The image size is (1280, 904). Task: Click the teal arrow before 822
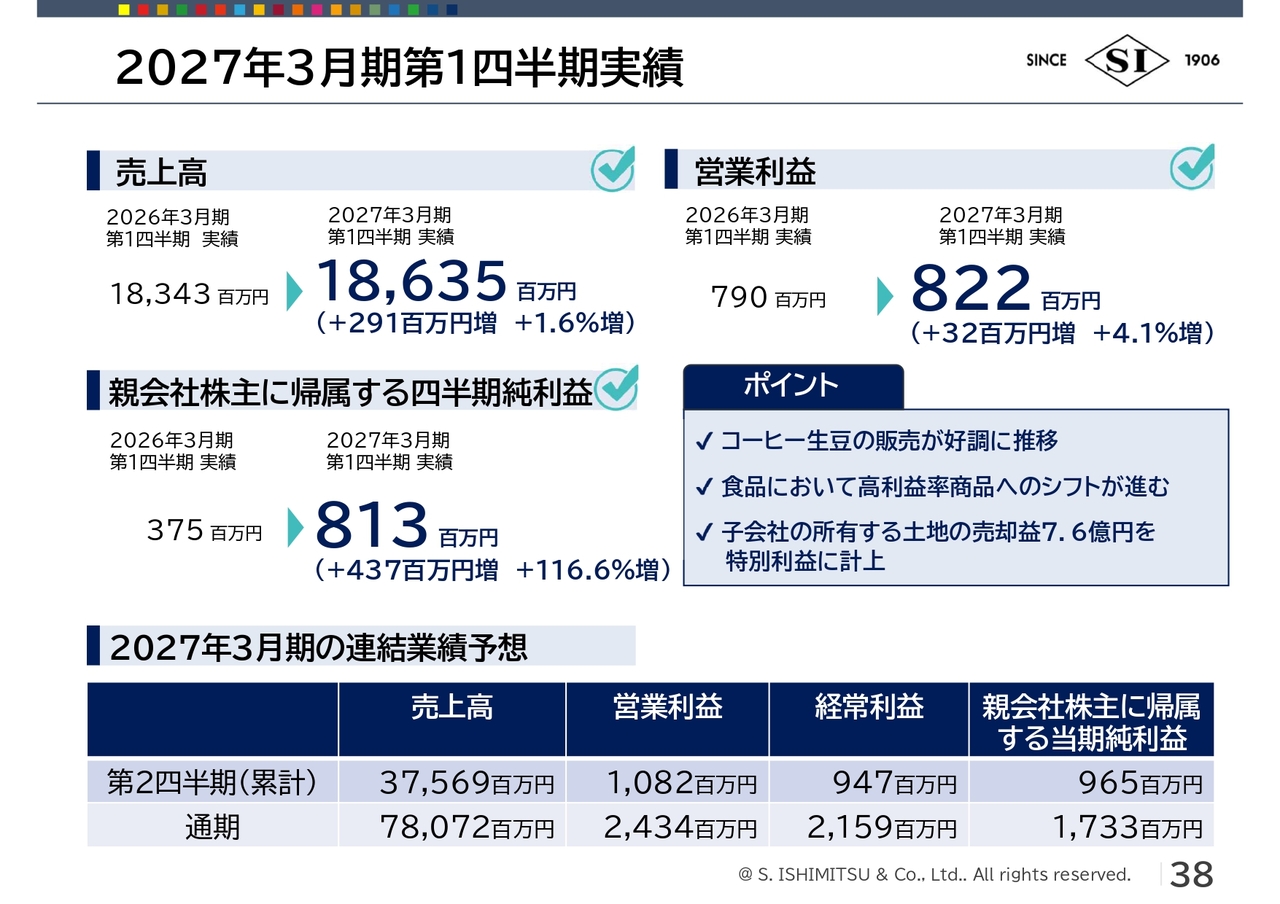[x=885, y=295]
